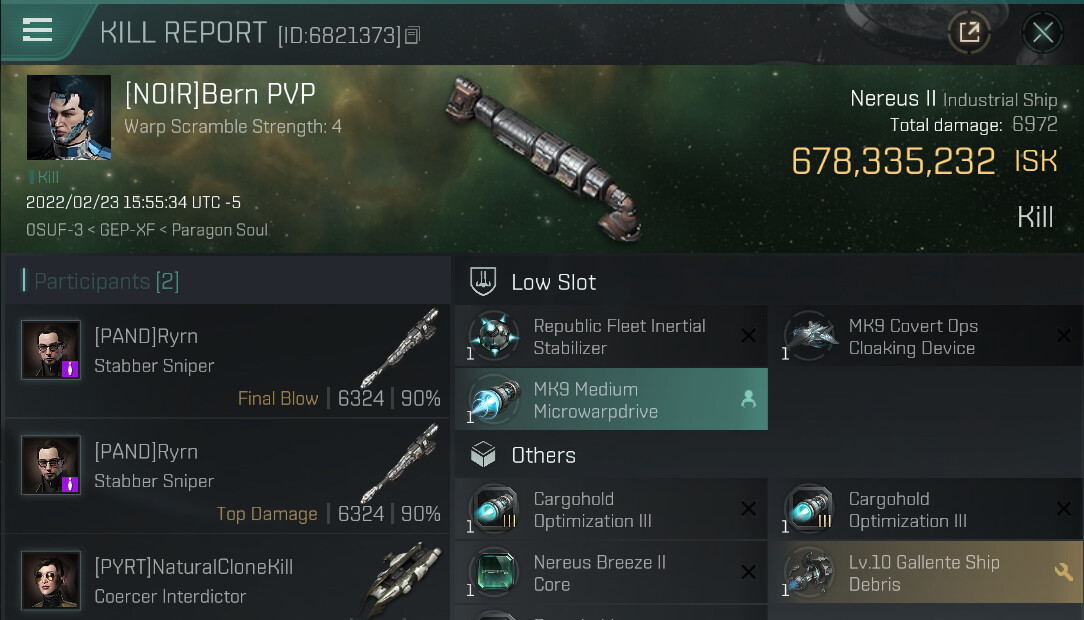
Task: Open the Top Damage Ryrn participant entry
Action: 227,476
